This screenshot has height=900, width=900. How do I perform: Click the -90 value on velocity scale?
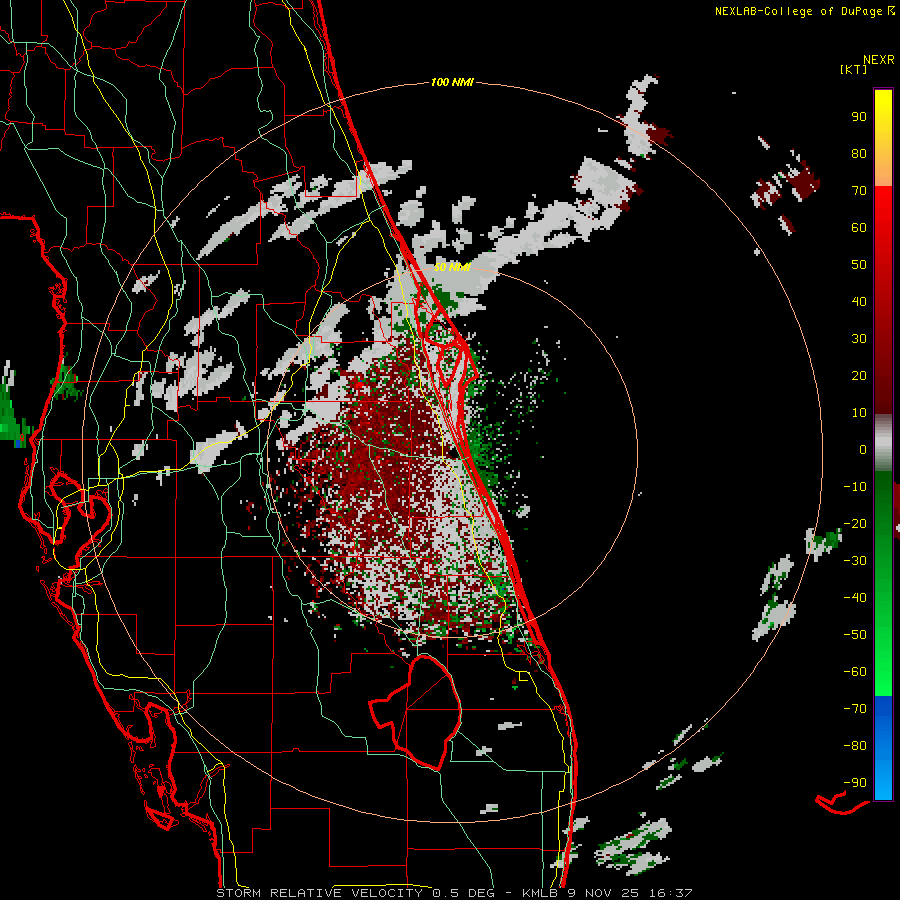[x=855, y=783]
